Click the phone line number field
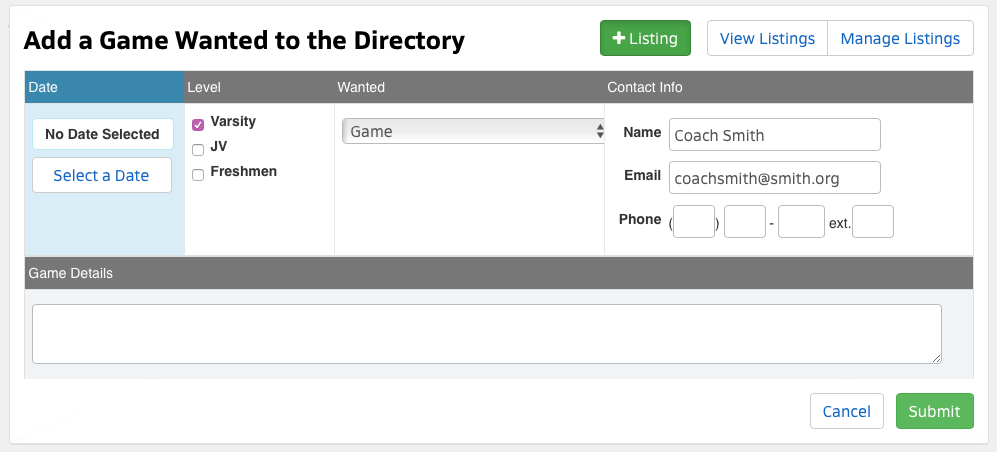This screenshot has height=452, width=997. [801, 222]
